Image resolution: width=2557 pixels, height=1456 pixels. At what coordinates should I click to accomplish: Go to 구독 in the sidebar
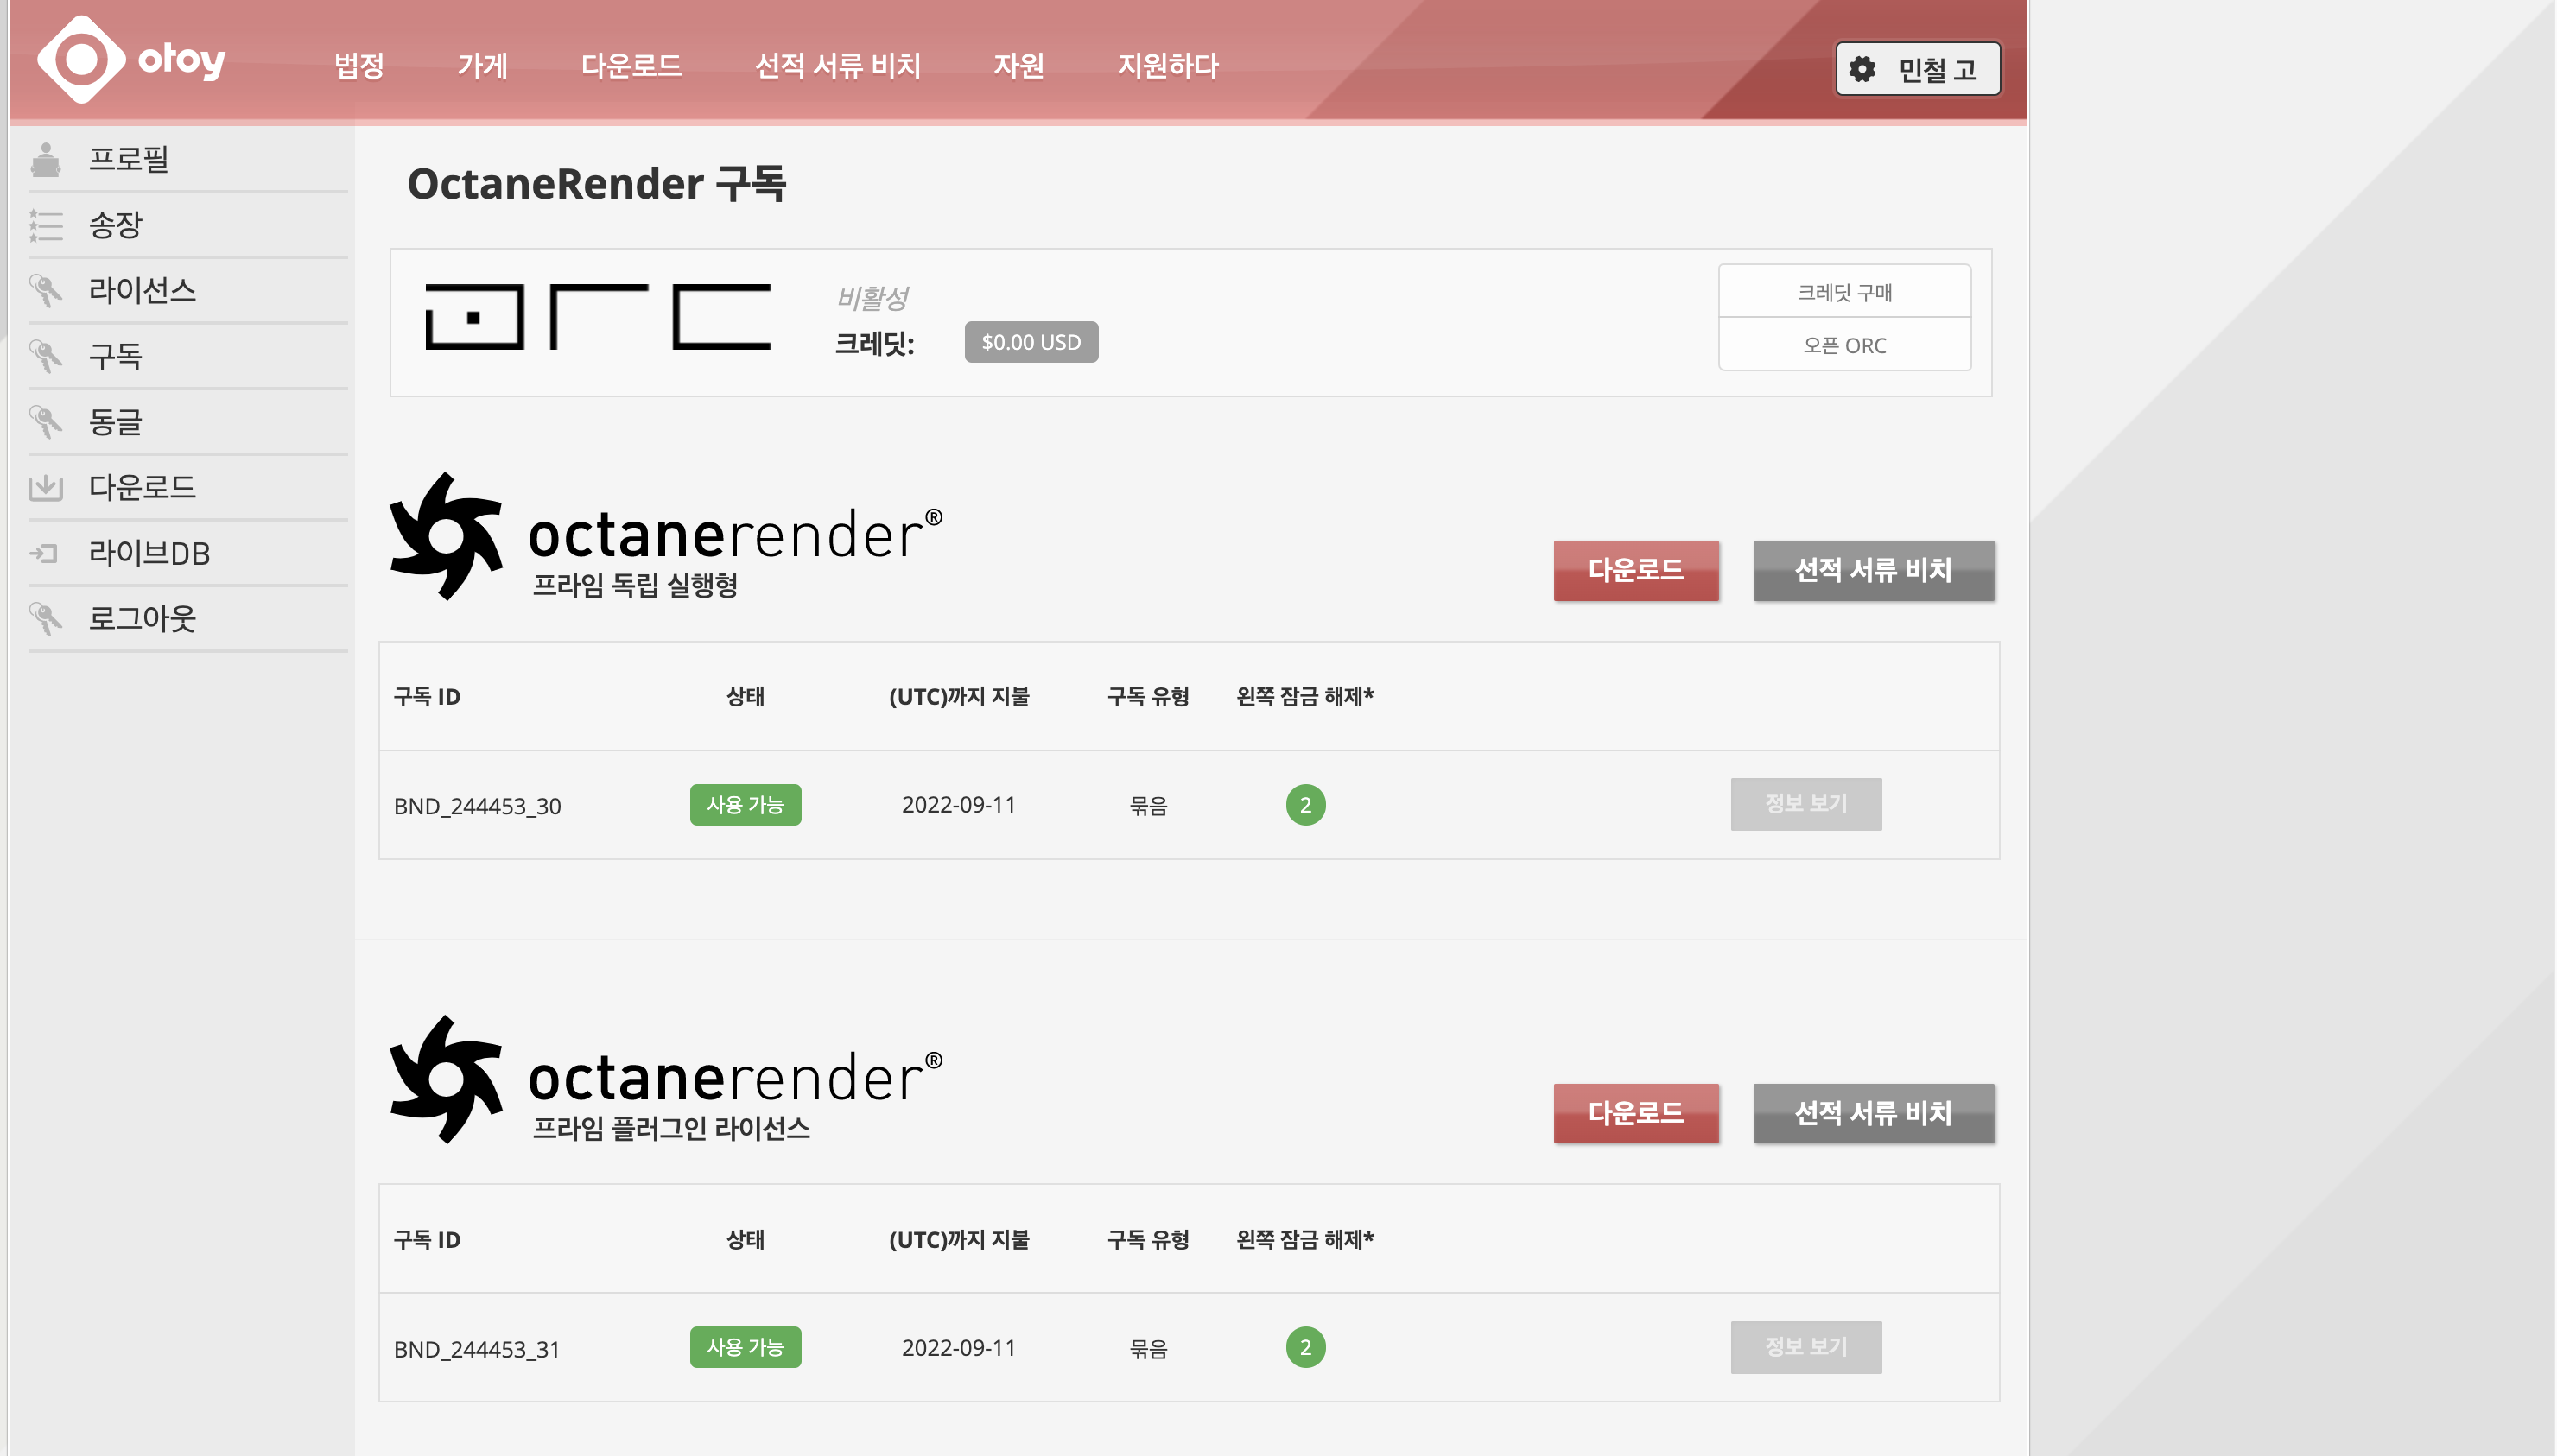(x=116, y=357)
